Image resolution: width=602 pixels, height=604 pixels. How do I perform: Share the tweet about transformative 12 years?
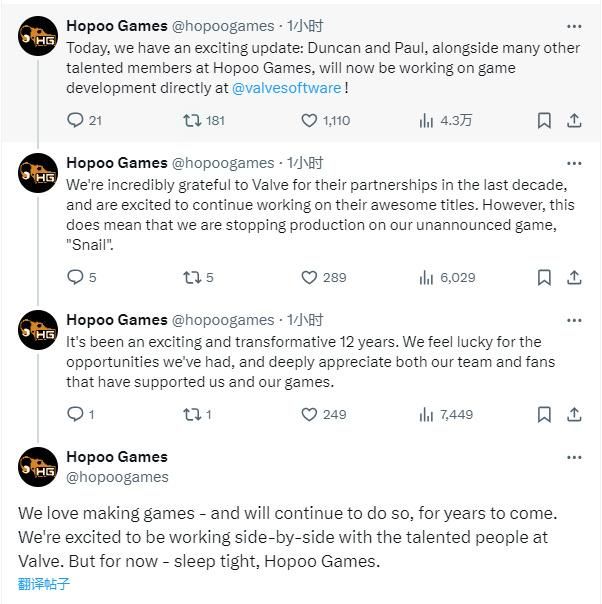pyautogui.click(x=574, y=414)
